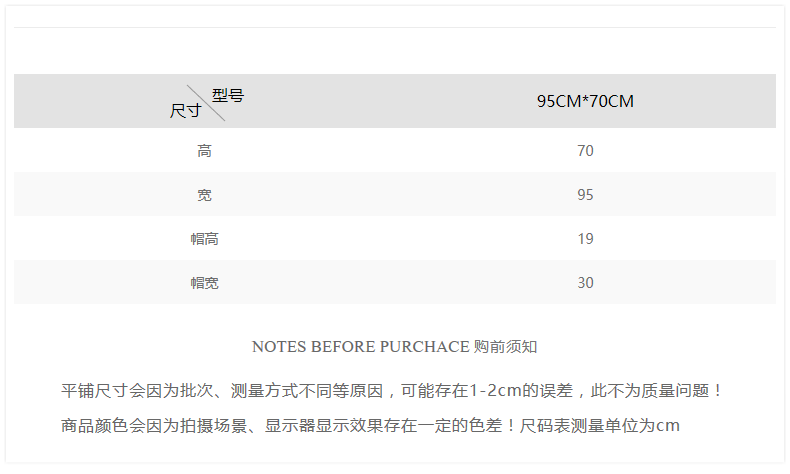
Task: Click the hood width value 30
Action: pyautogui.click(x=585, y=283)
